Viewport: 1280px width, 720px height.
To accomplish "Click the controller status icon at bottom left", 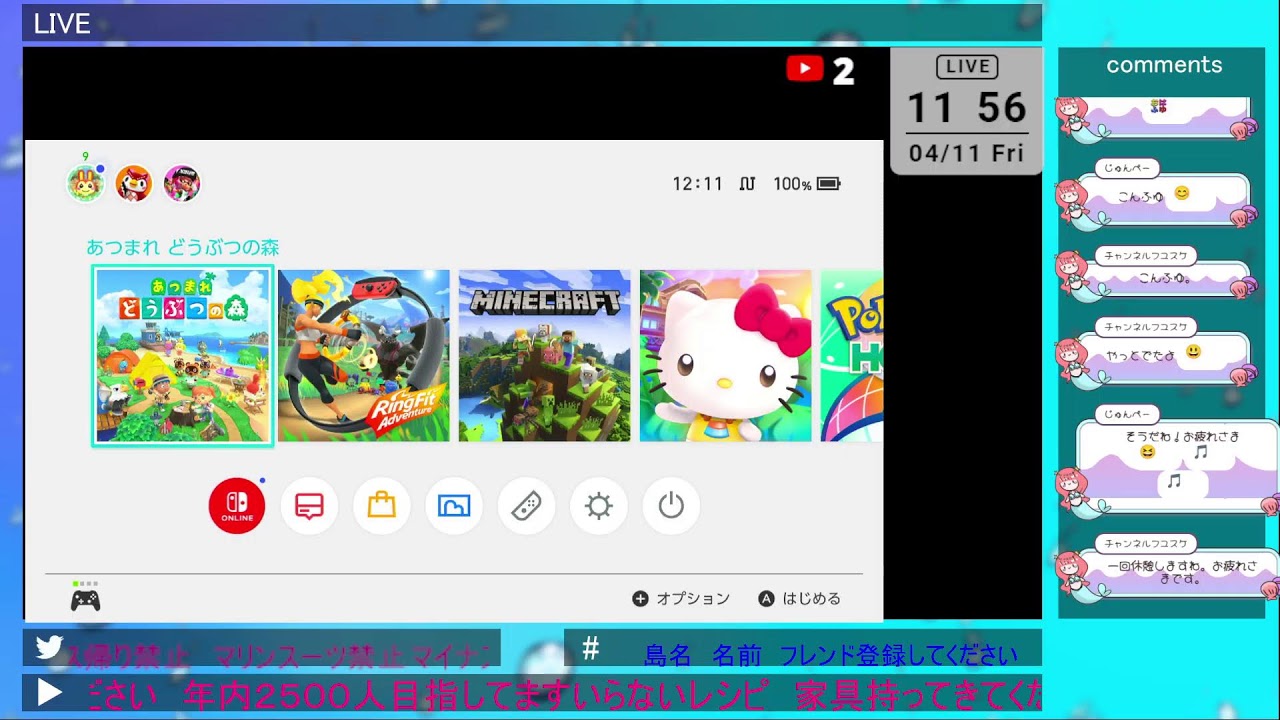I will click(85, 600).
